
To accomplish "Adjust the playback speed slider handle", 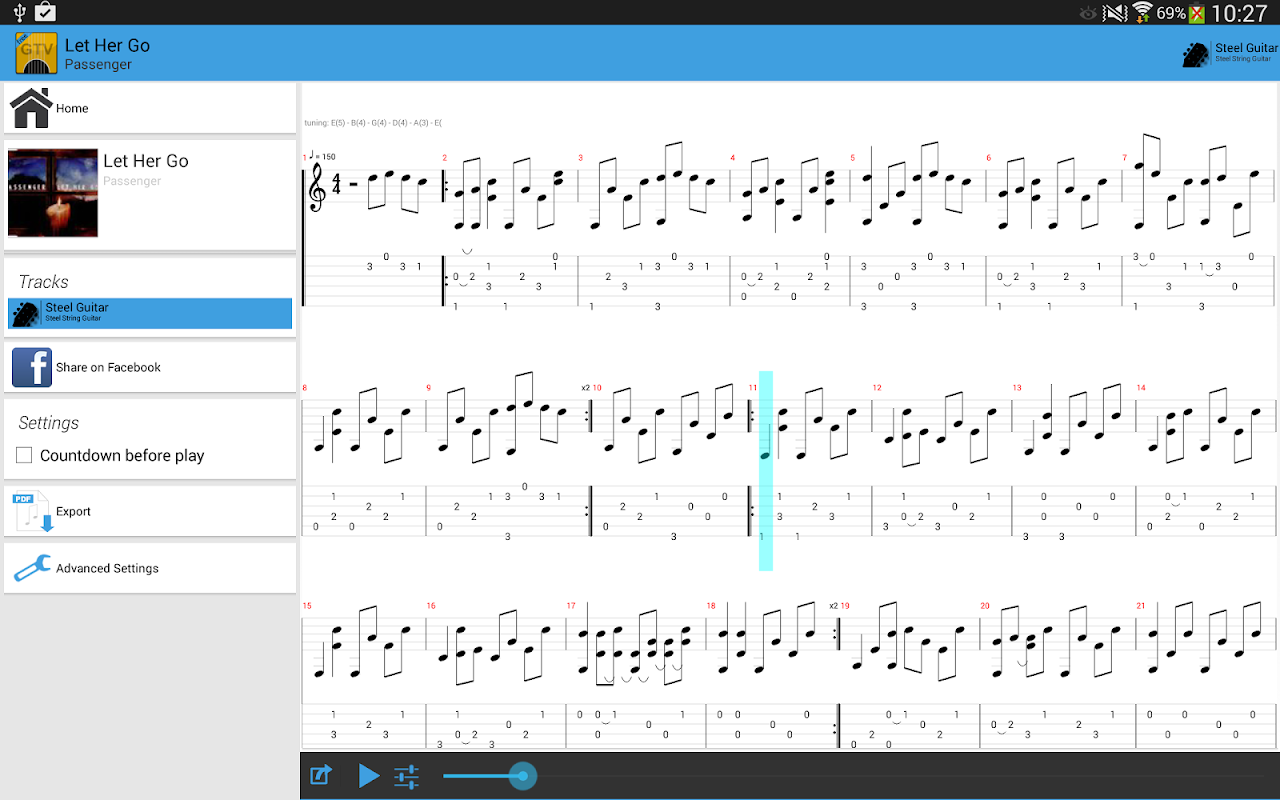I will point(522,775).
